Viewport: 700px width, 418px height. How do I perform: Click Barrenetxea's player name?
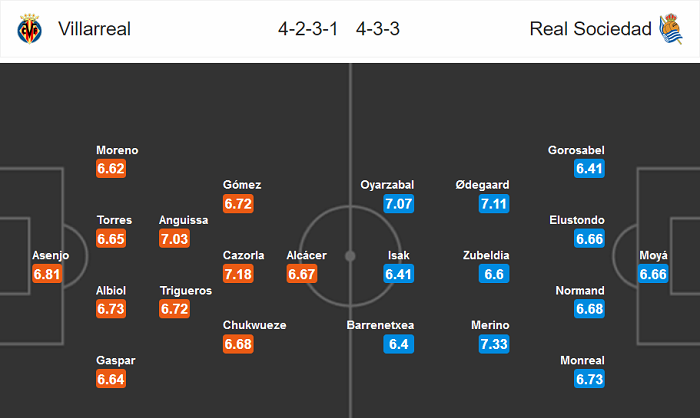pos(380,325)
